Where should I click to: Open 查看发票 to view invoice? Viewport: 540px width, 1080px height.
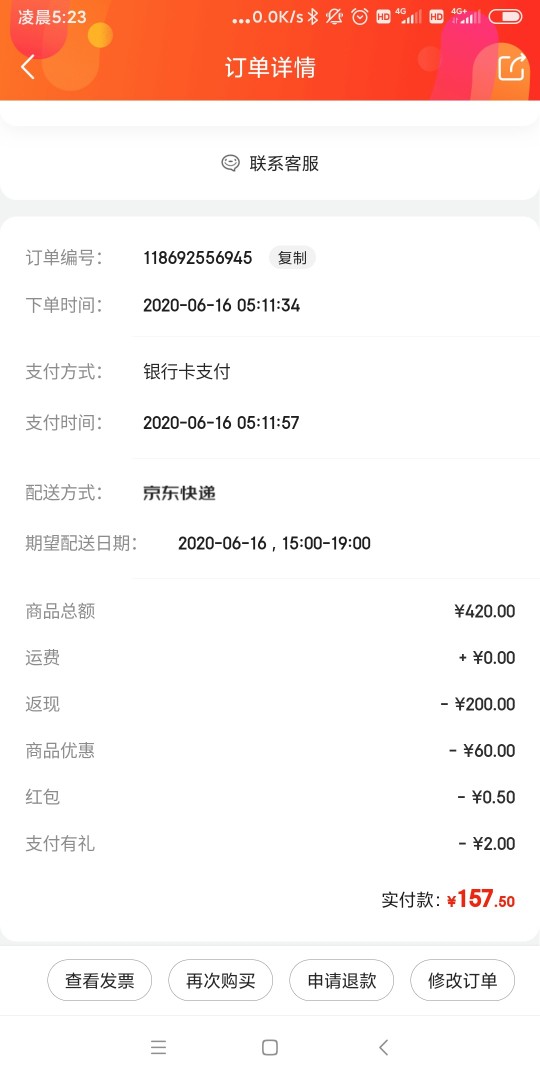tap(100, 980)
